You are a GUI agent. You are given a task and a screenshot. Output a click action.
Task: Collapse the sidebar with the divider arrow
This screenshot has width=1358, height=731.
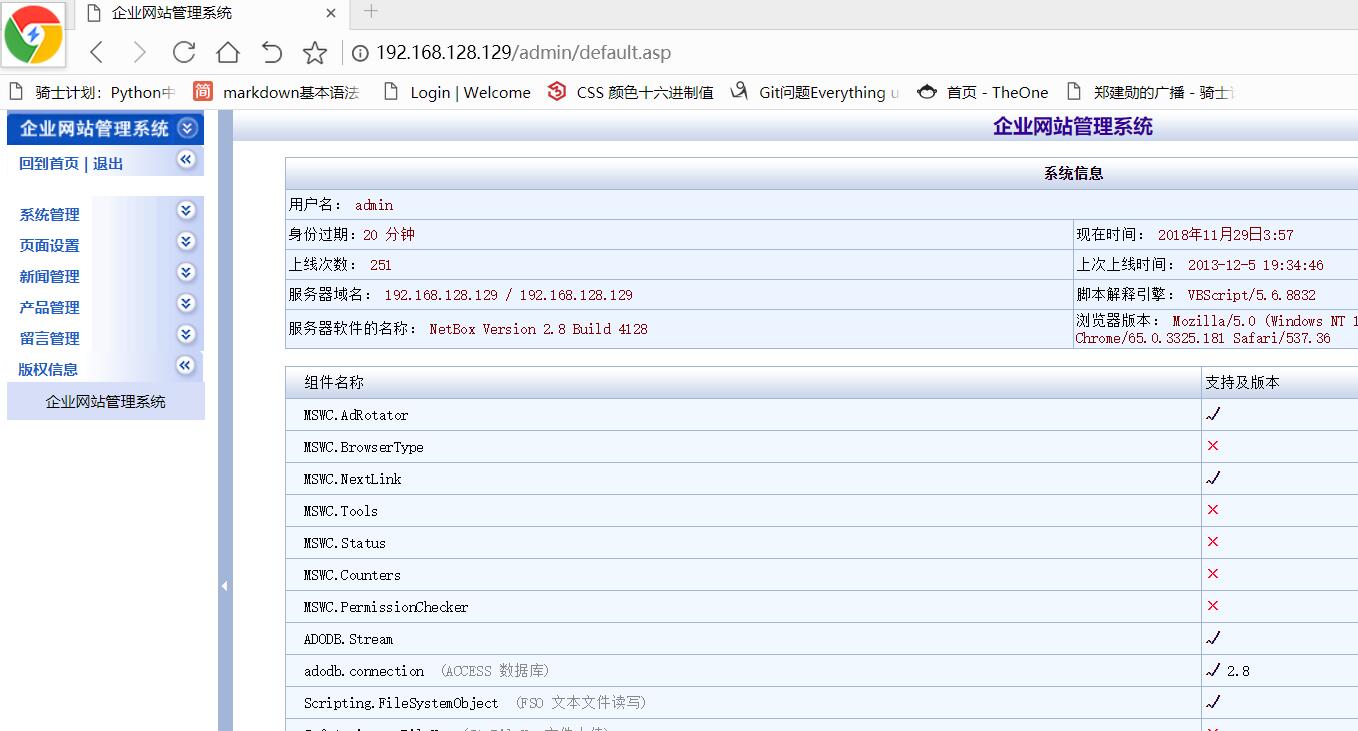pyautogui.click(x=224, y=586)
